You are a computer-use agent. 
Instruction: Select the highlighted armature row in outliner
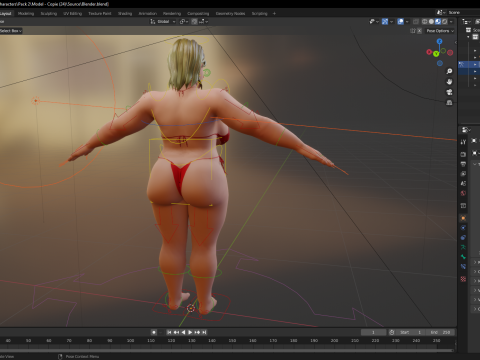tap(469, 64)
